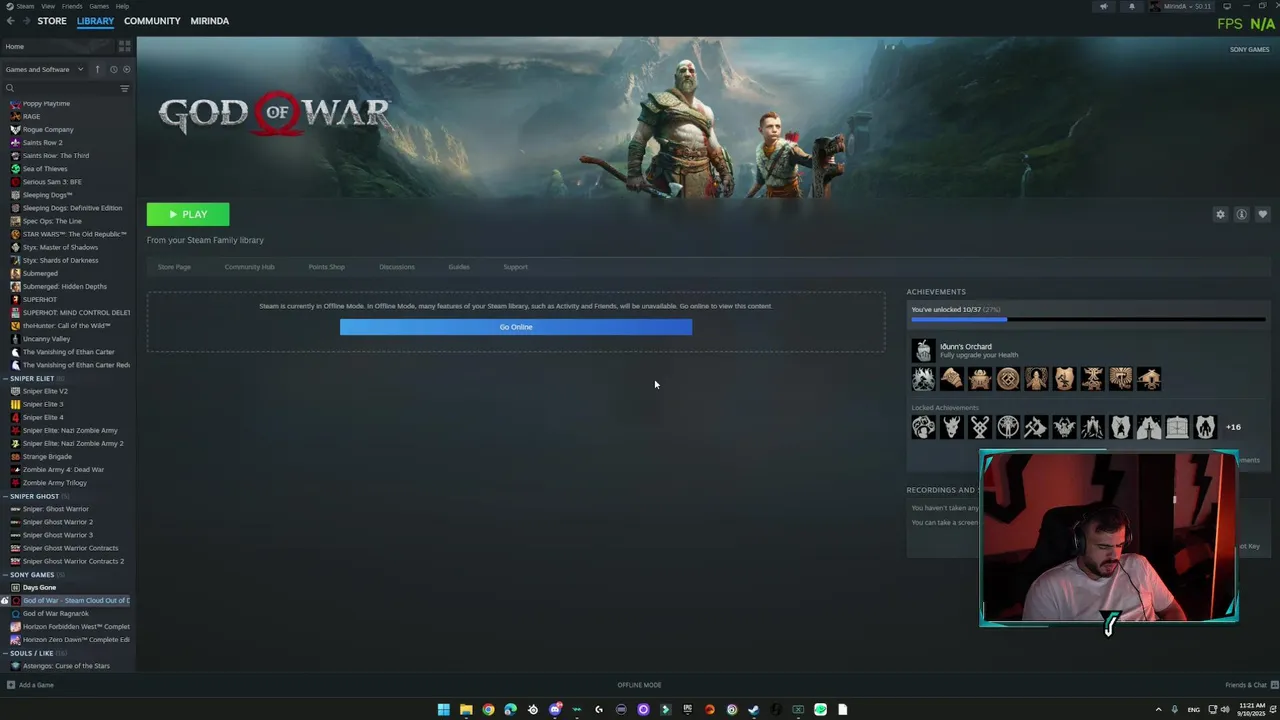Add God of War to favorites heart
Viewport: 1280px width, 720px height.
(x=1262, y=214)
